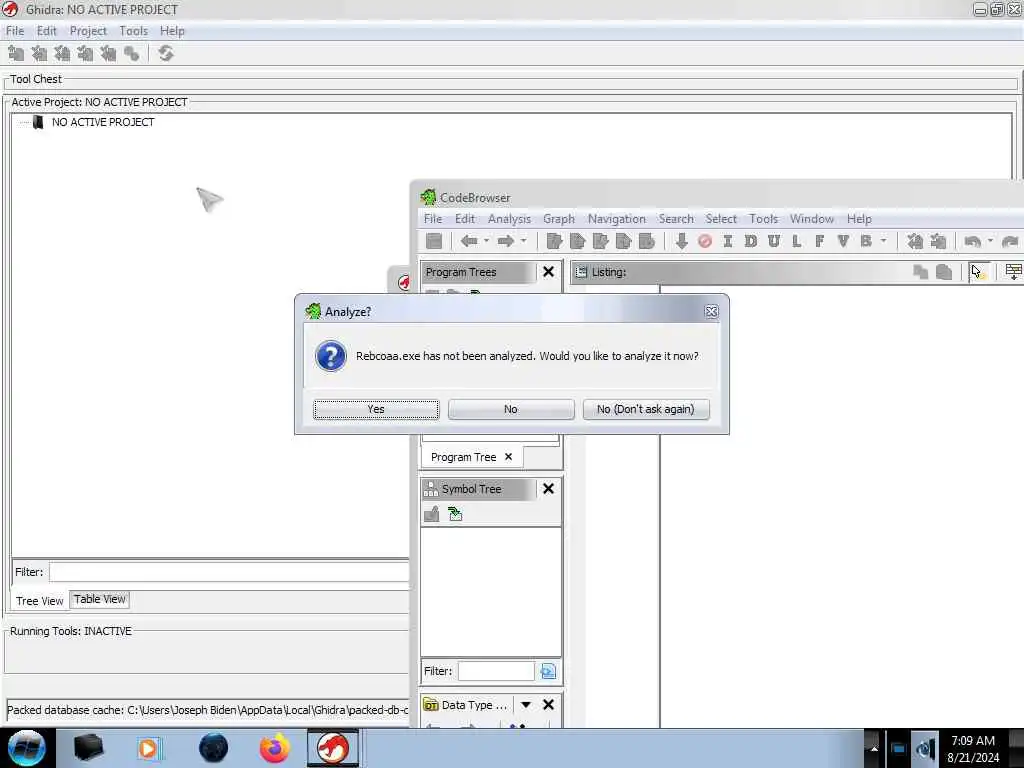The image size is (1024, 768).
Task: Close the Program Tree tab with its x
Action: point(509,456)
